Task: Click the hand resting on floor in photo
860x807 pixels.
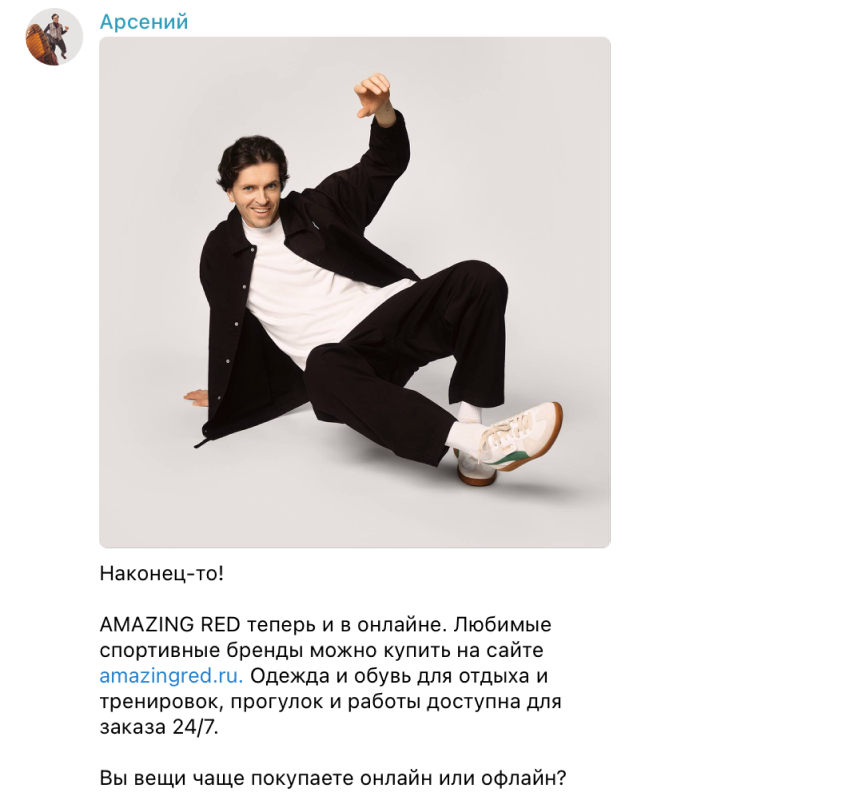Action: pyautogui.click(x=196, y=397)
